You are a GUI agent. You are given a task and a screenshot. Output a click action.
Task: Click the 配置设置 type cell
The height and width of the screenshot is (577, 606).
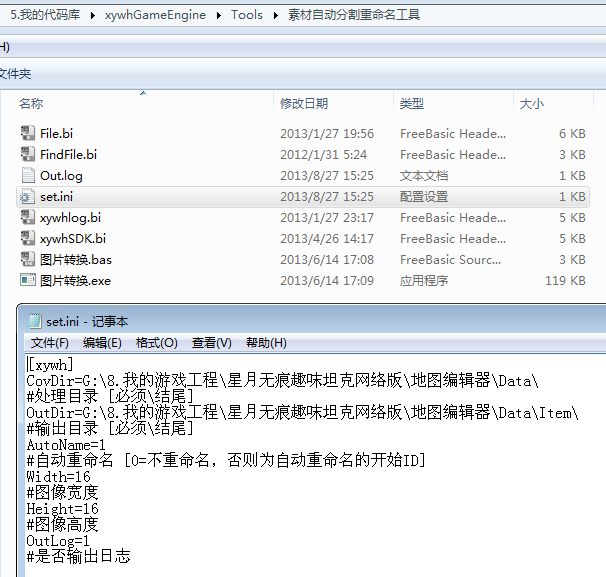(424, 197)
